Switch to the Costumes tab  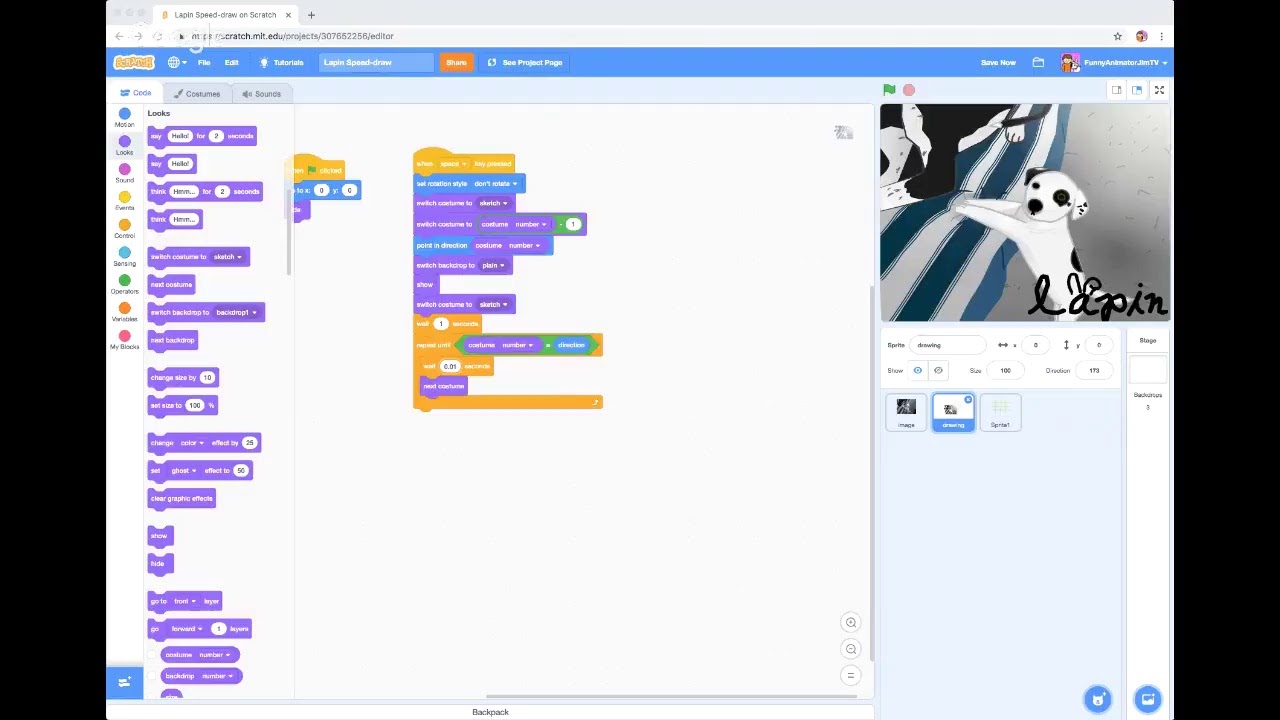click(196, 94)
